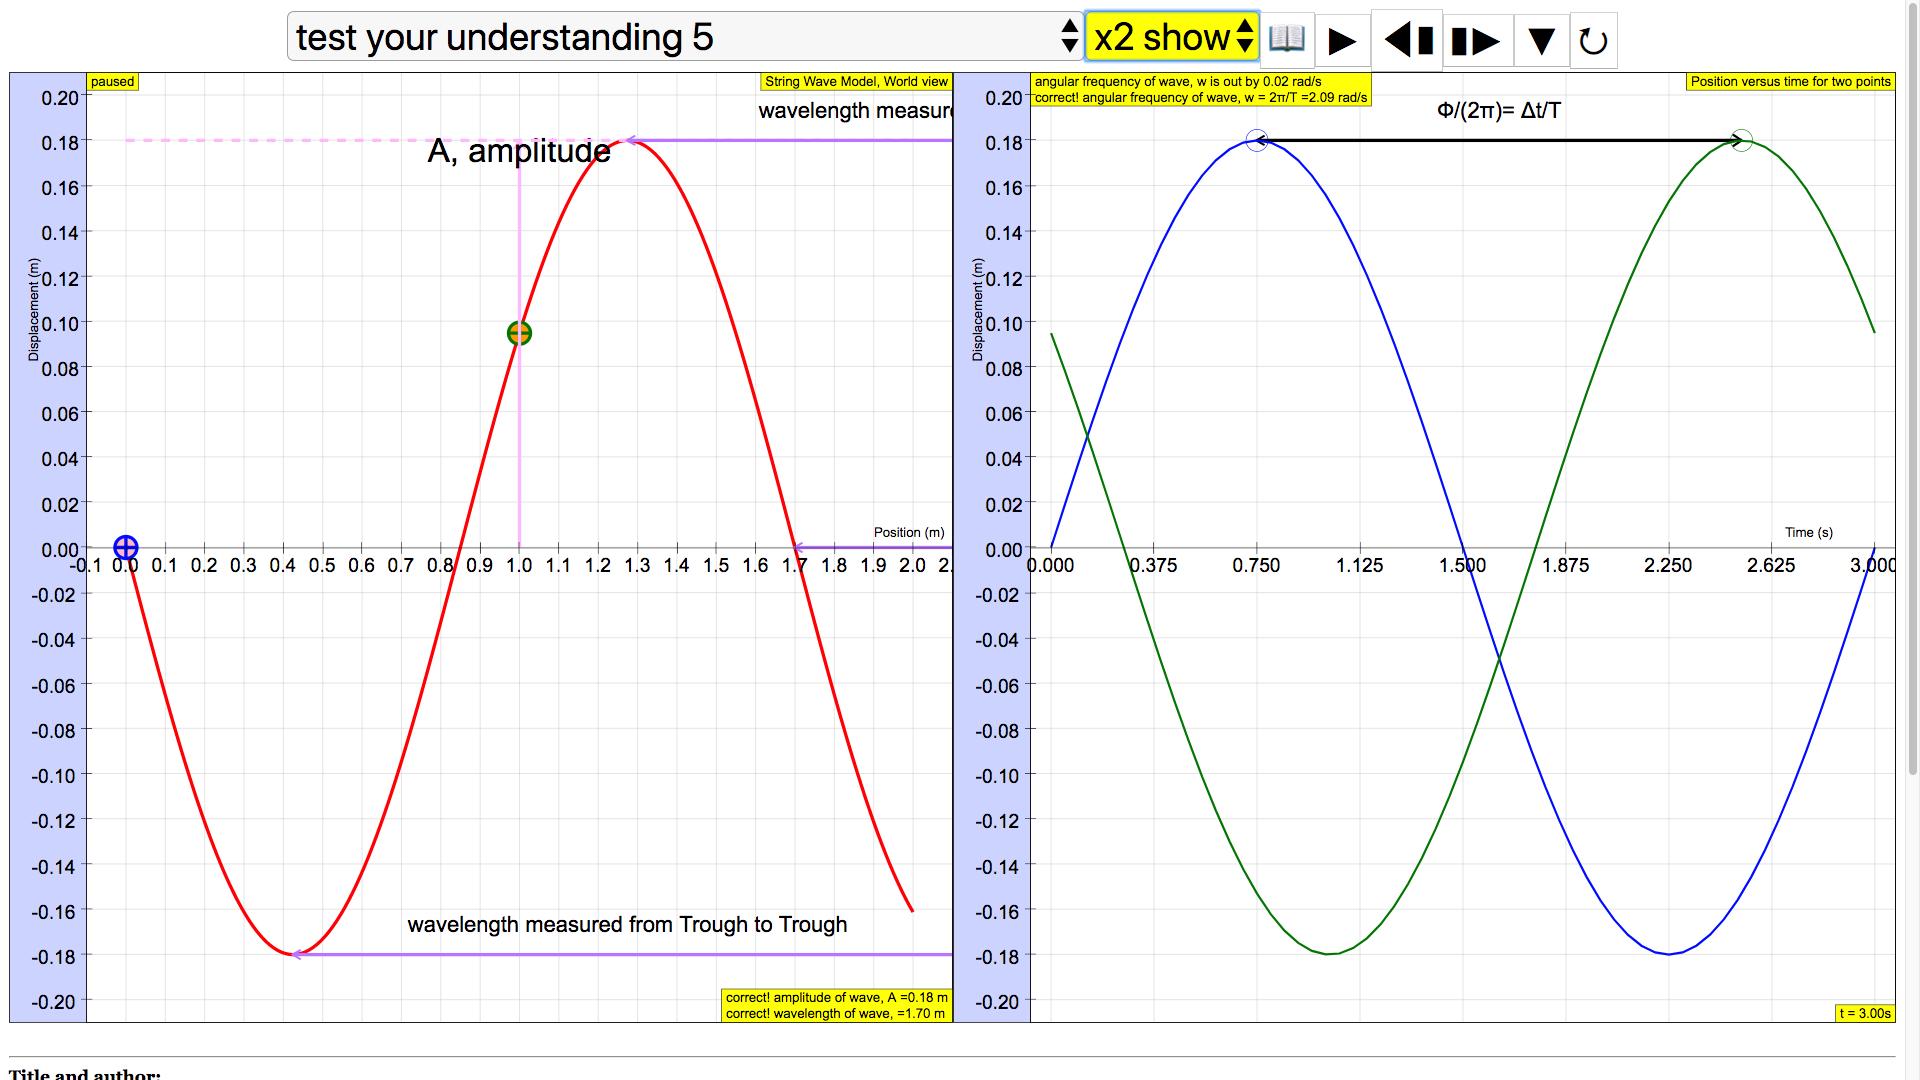
Task: Click the angular frequency feedback message
Action: pos(1200,90)
